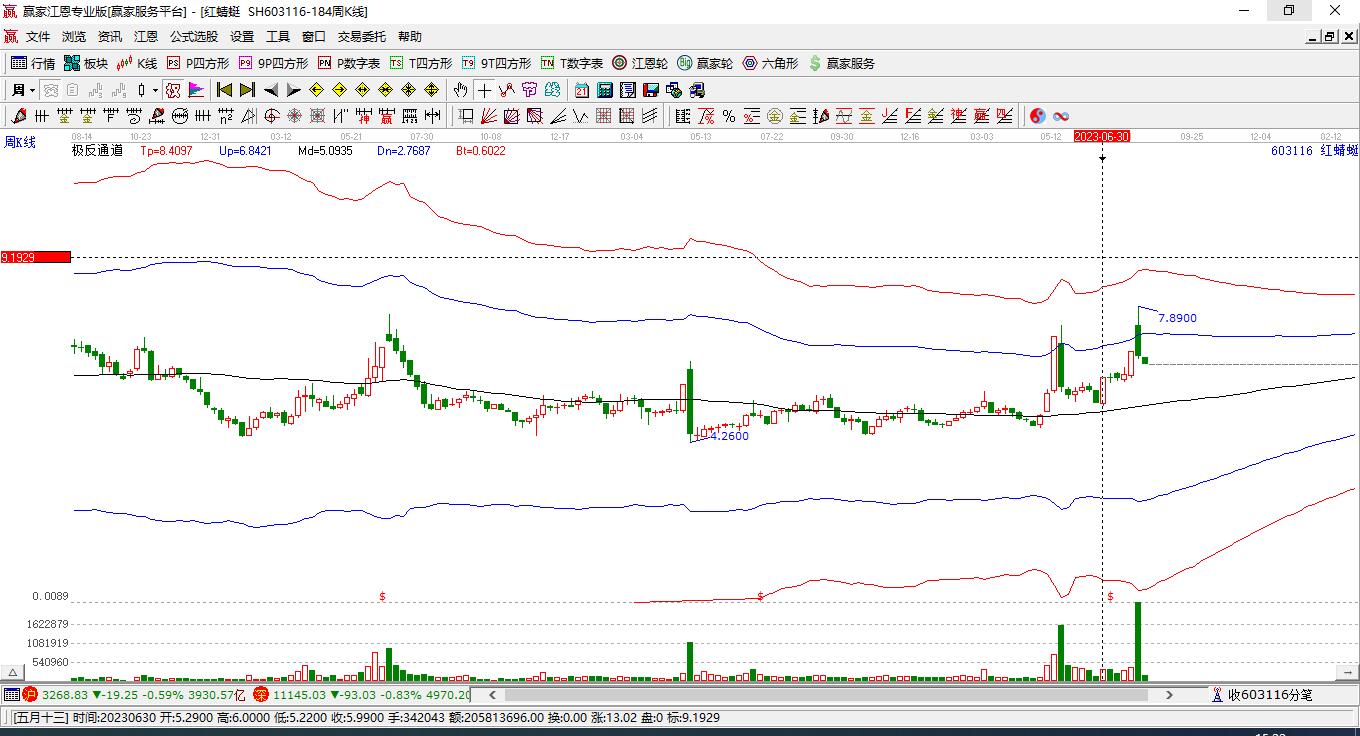This screenshot has width=1360, height=736.
Task: Click the Bt=0.6022 indicator value
Action: coord(481,151)
